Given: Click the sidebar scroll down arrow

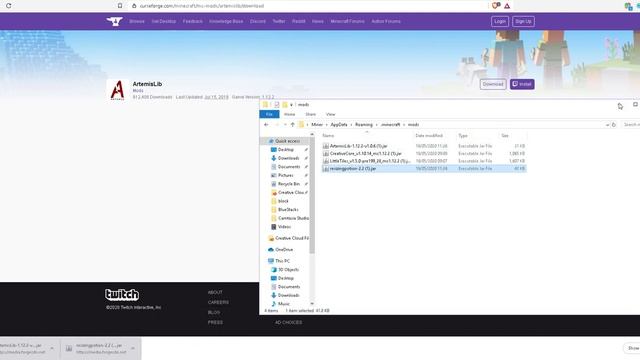Looking at the screenshot, I should pyautogui.click(x=312, y=304).
